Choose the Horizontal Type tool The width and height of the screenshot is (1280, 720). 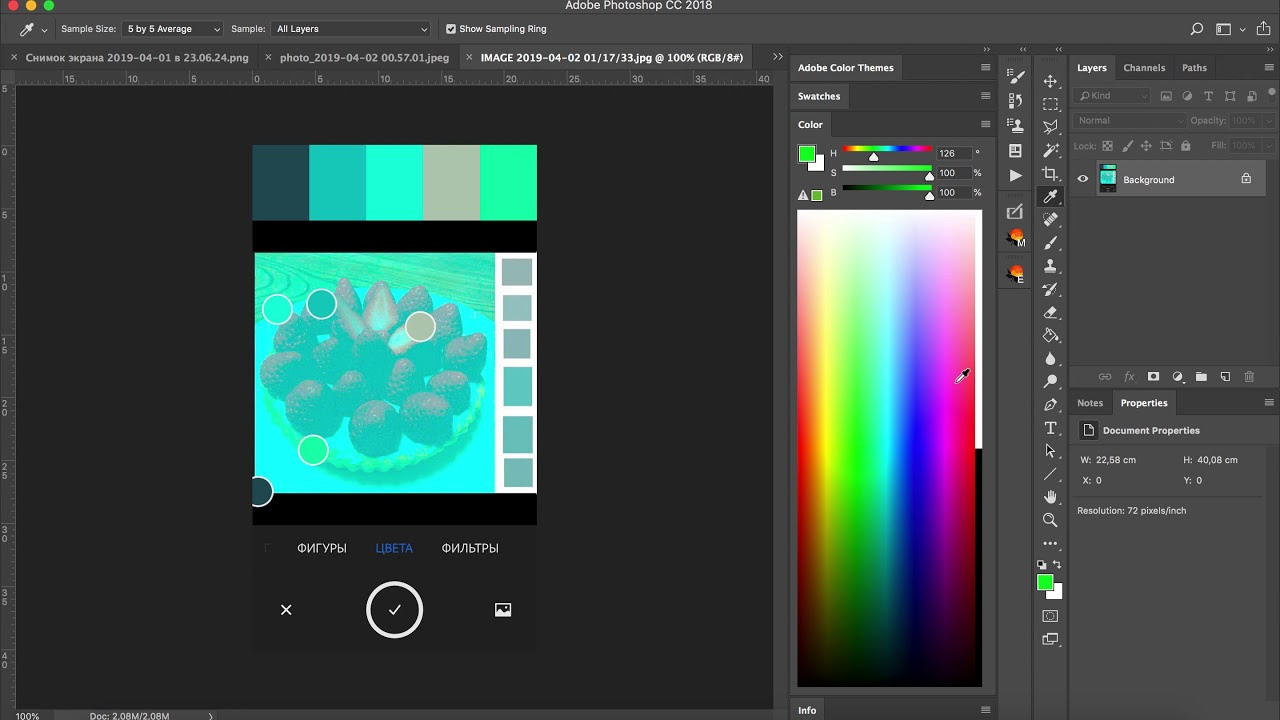pos(1050,428)
